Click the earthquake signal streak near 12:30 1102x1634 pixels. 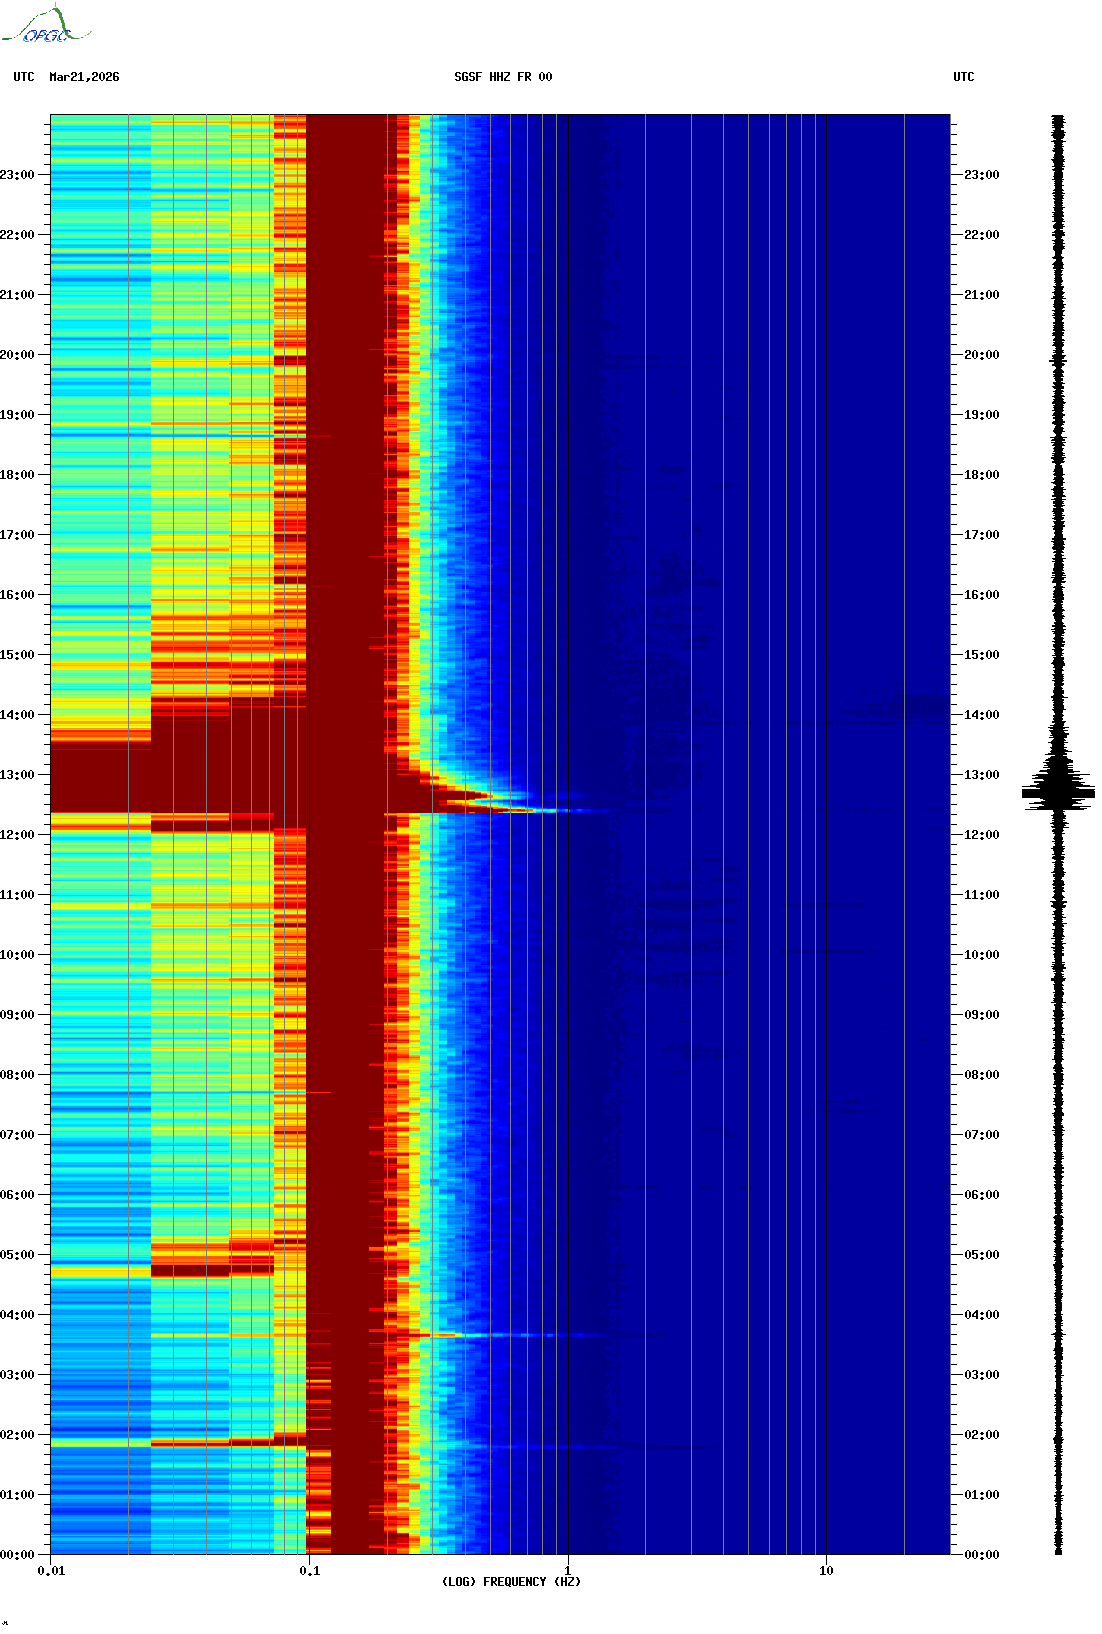[x=500, y=804]
